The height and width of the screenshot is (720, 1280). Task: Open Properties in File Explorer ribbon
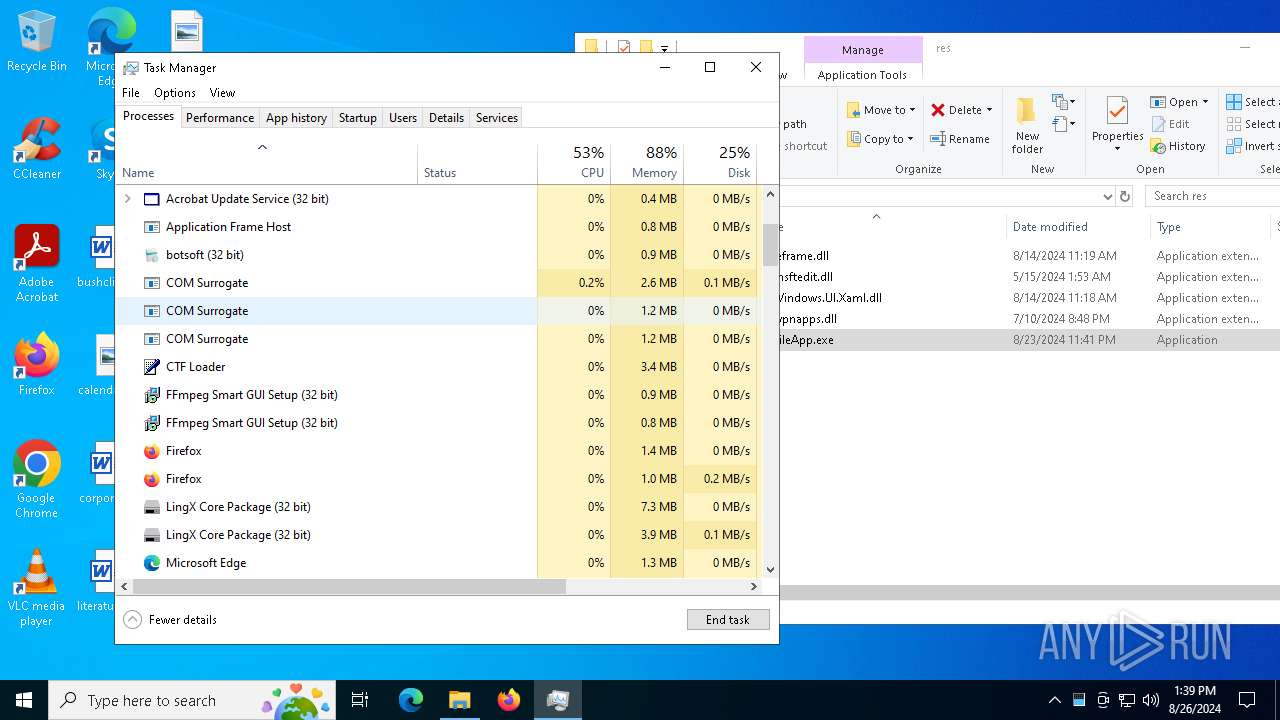tap(1117, 125)
